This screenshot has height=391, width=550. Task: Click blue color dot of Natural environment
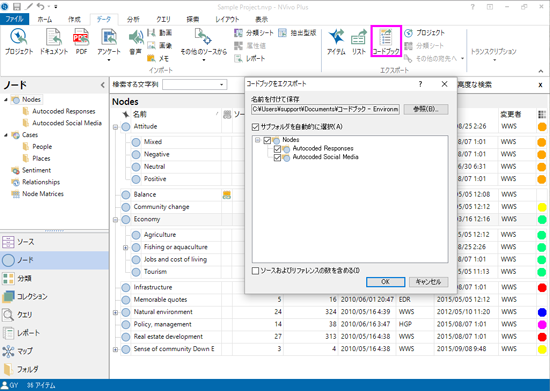click(542, 312)
